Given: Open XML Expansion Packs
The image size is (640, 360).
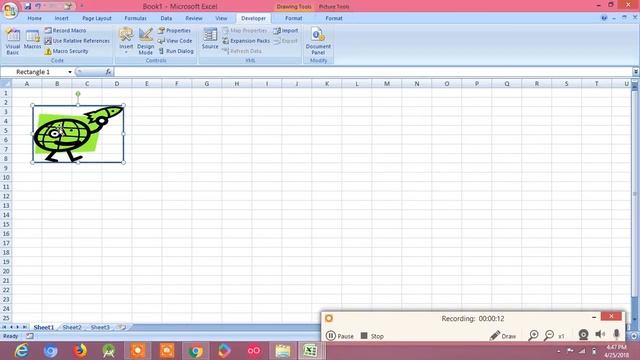Looking at the screenshot, I should point(246,41).
